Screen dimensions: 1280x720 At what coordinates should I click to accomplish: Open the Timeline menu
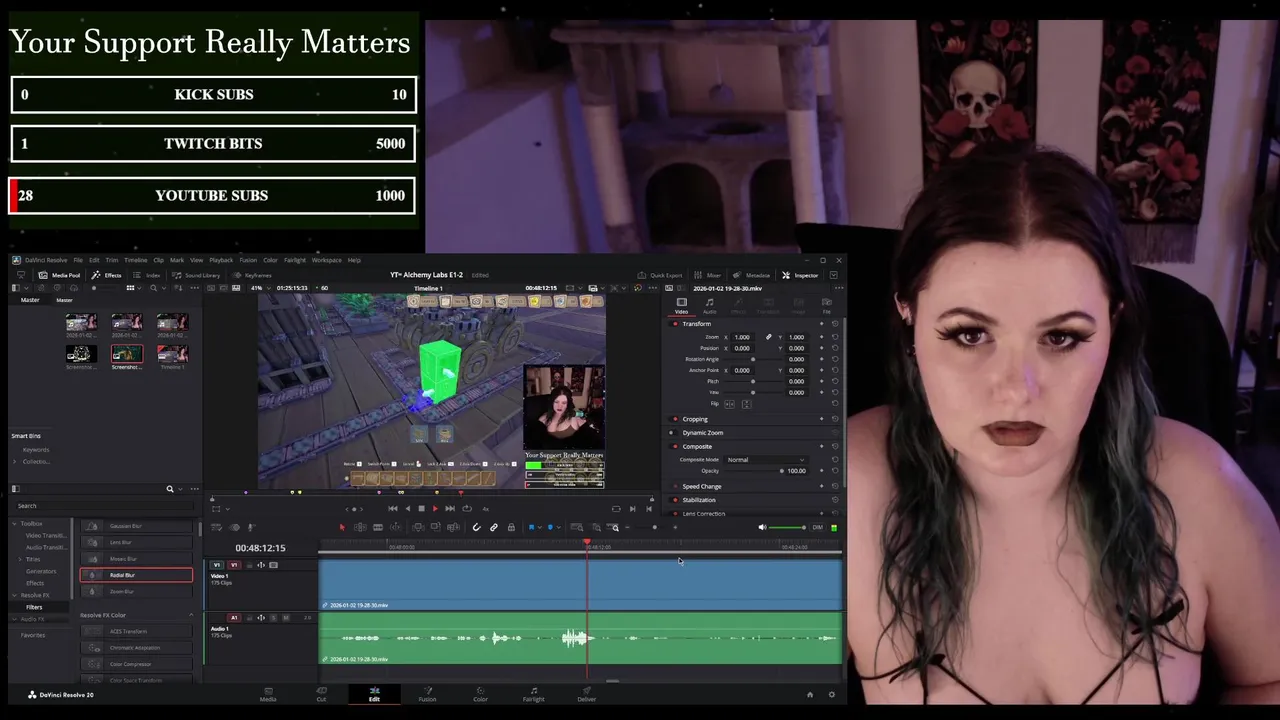click(x=136, y=260)
